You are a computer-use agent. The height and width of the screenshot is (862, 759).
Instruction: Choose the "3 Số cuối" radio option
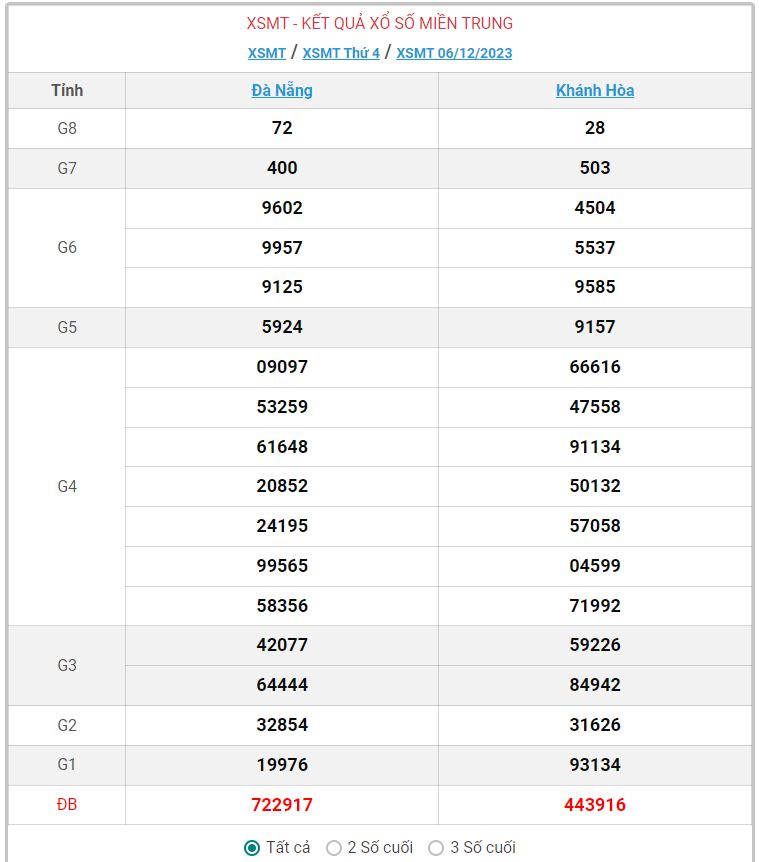(436, 848)
